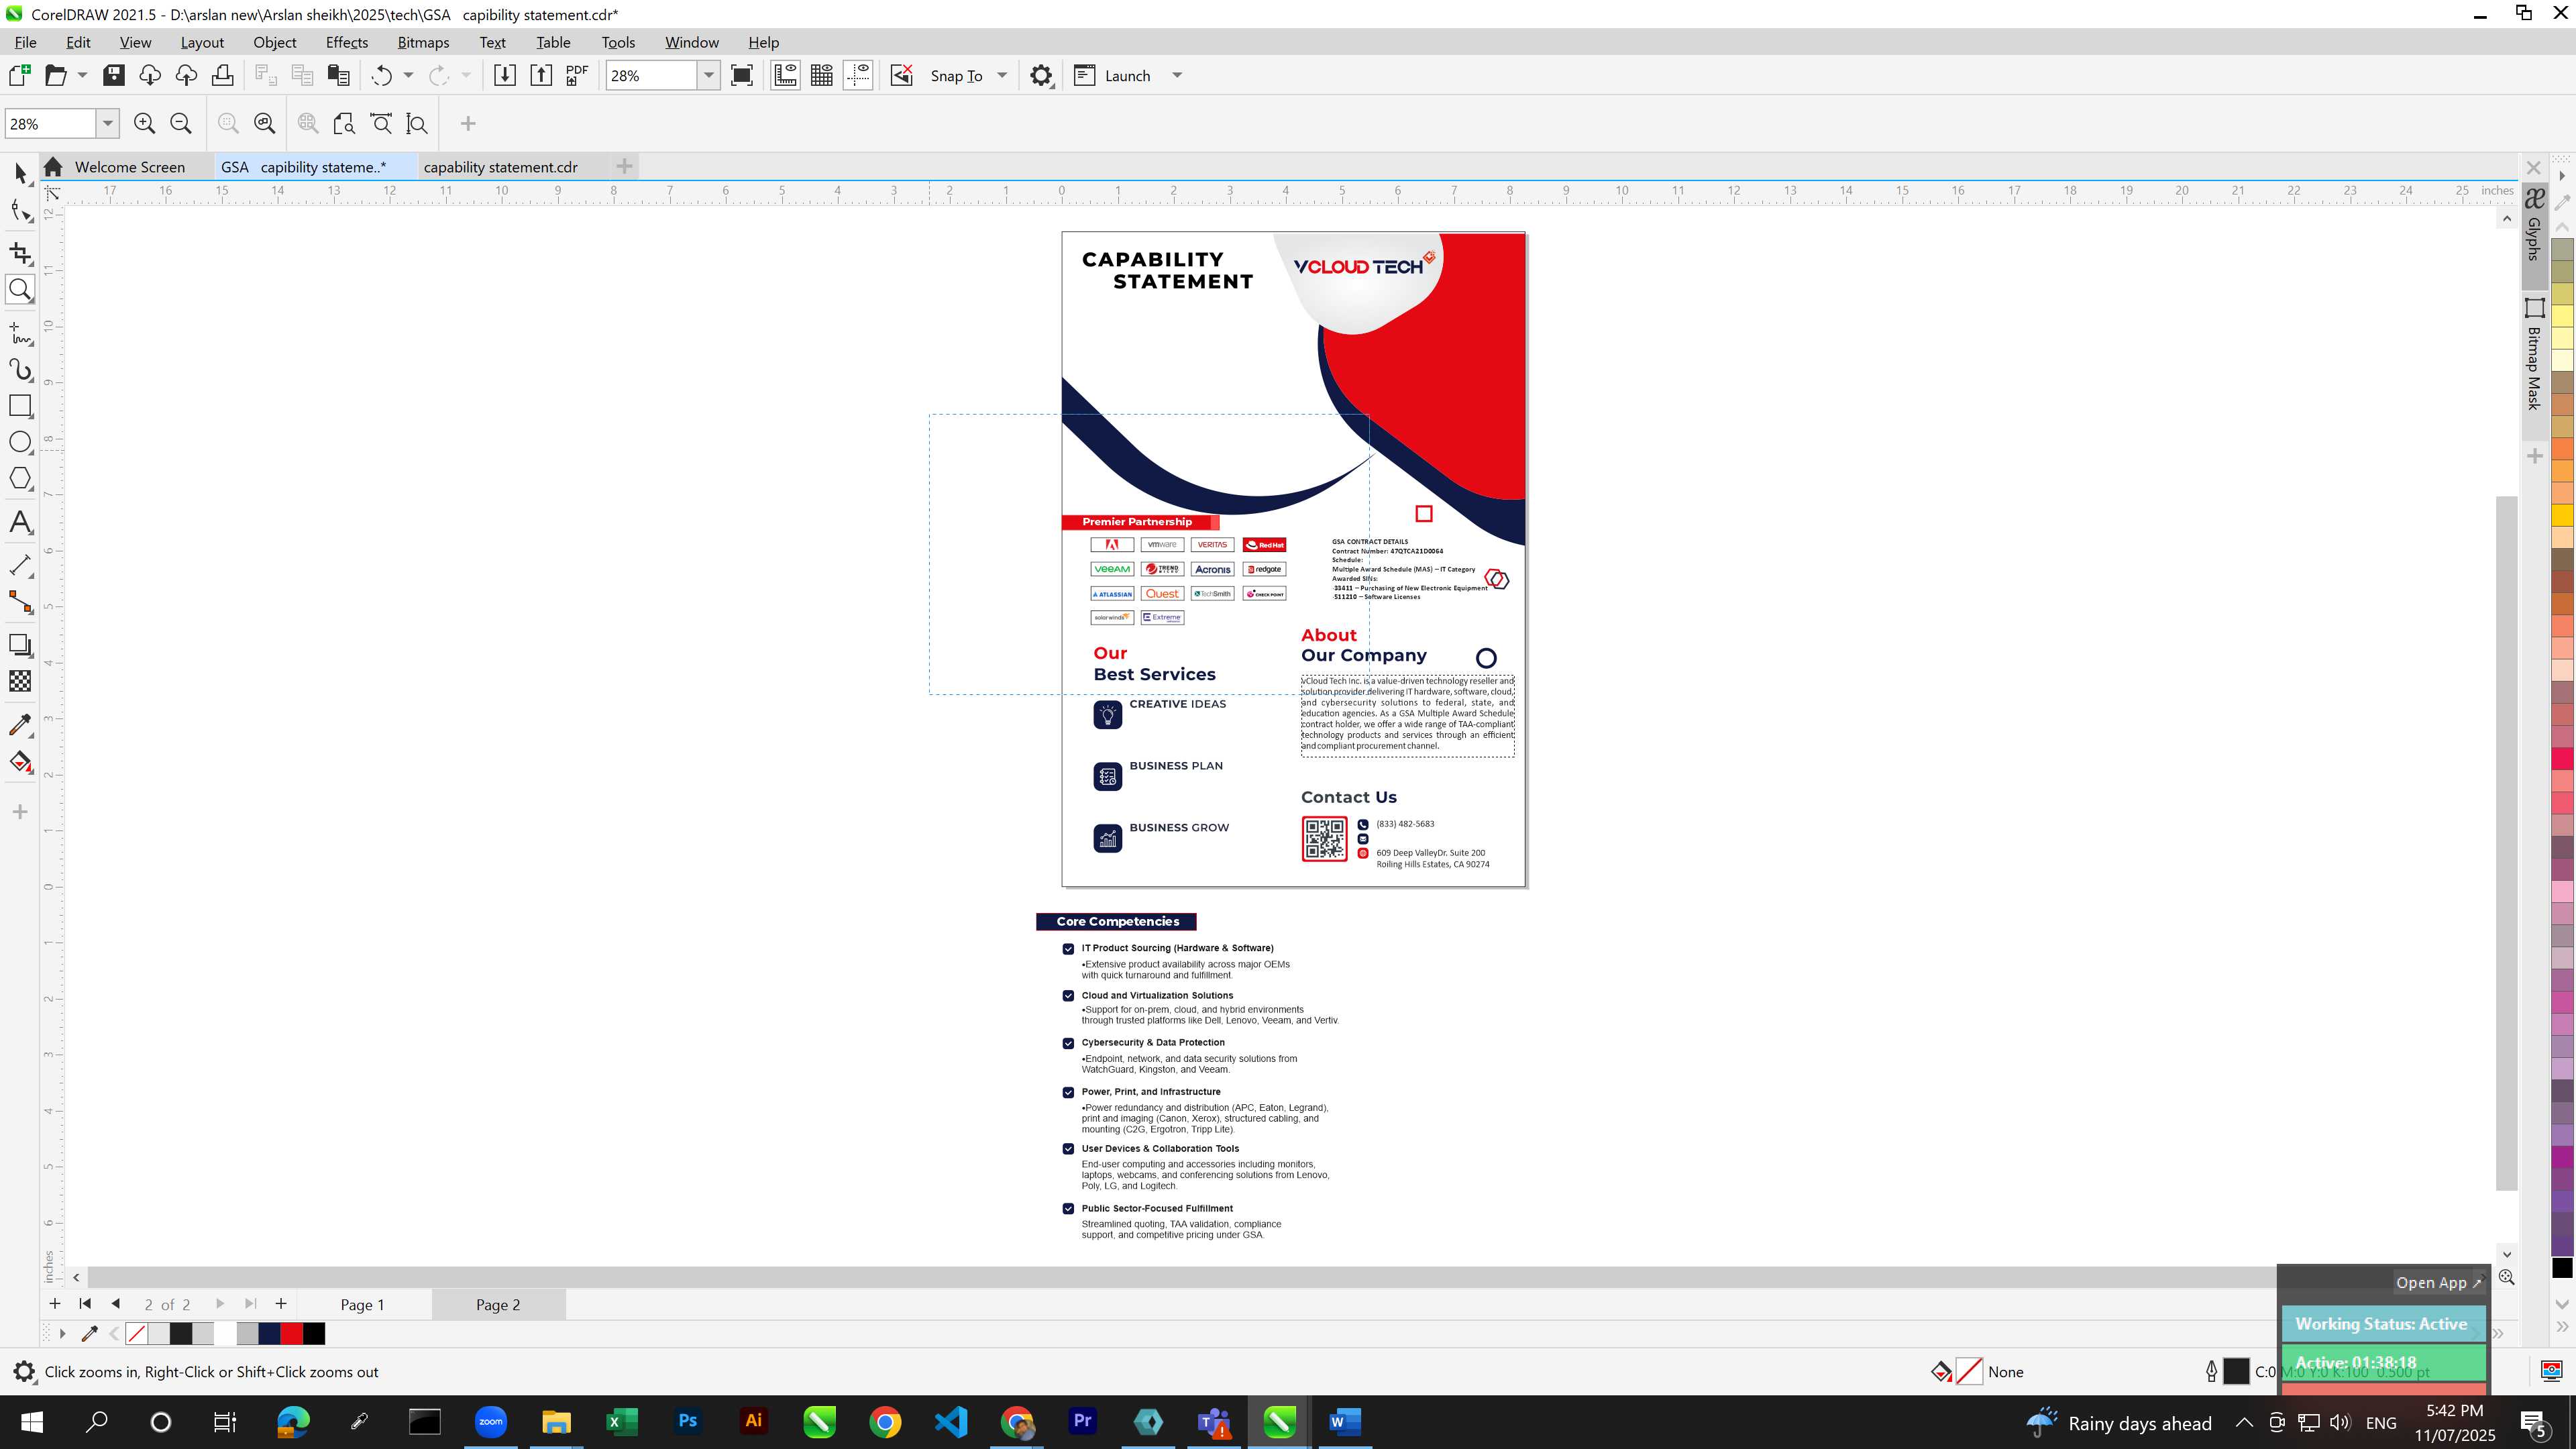Pick the no-color swatch in document palette
This screenshot has height=1449, width=2576.
(x=137, y=1334)
